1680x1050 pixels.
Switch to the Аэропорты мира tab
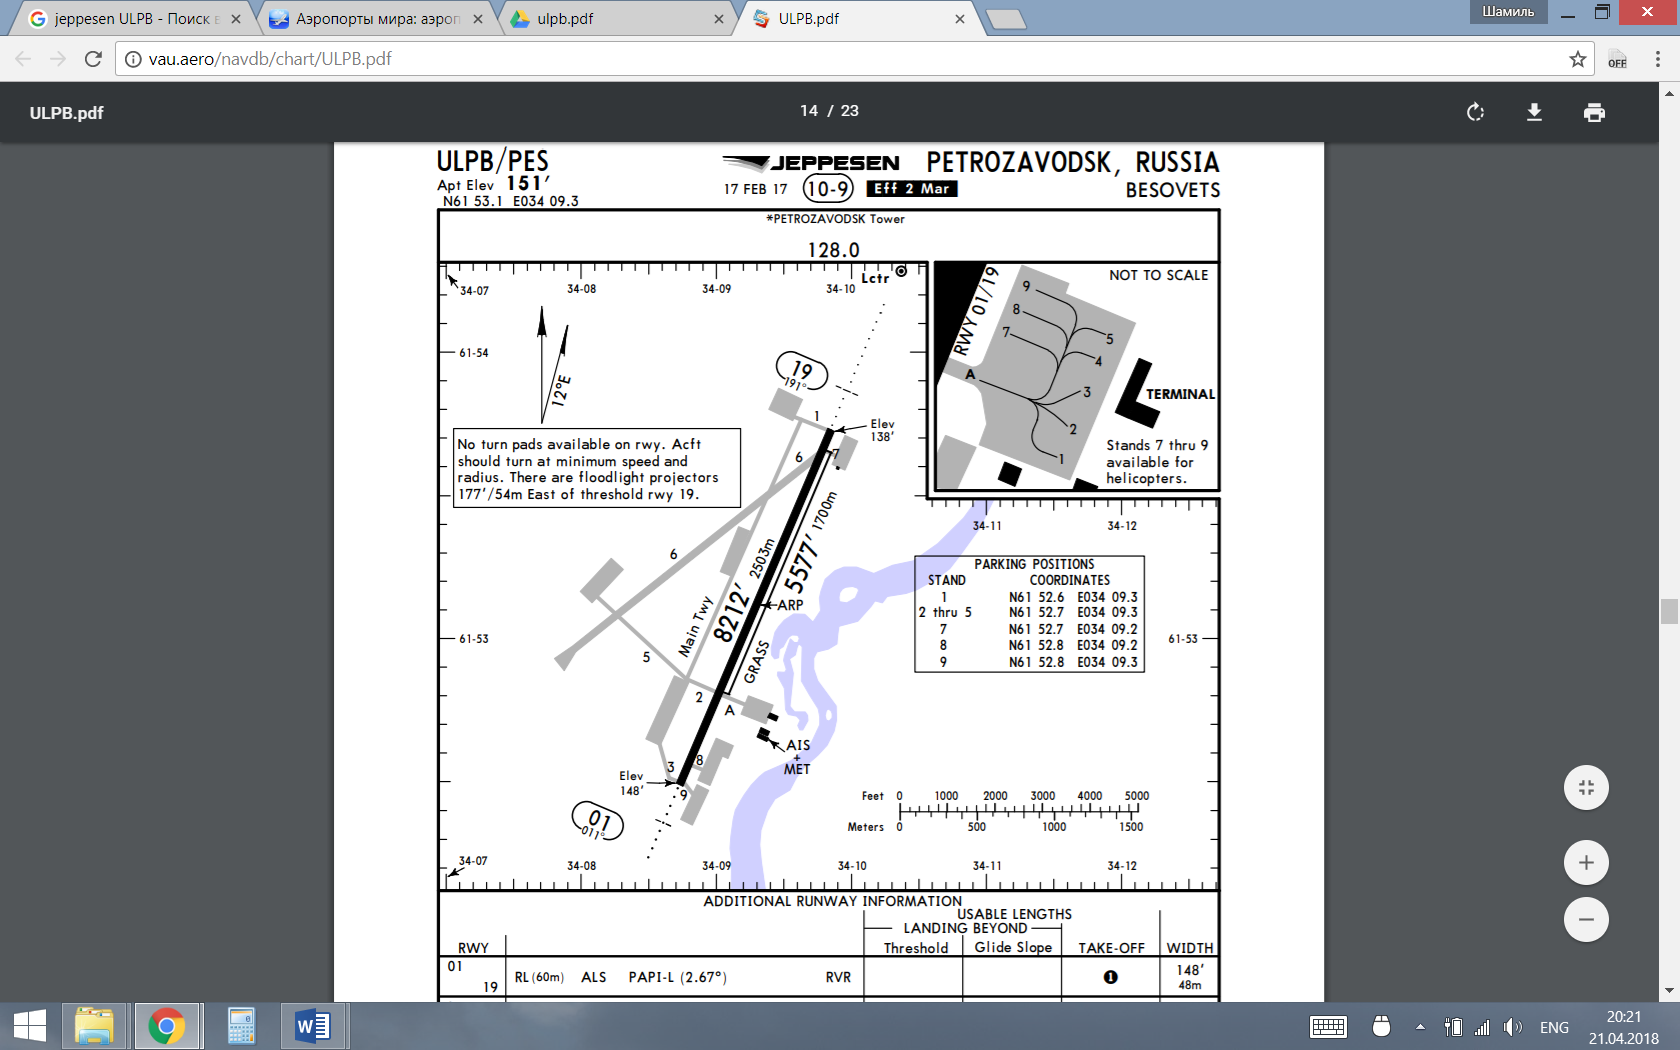click(x=377, y=19)
